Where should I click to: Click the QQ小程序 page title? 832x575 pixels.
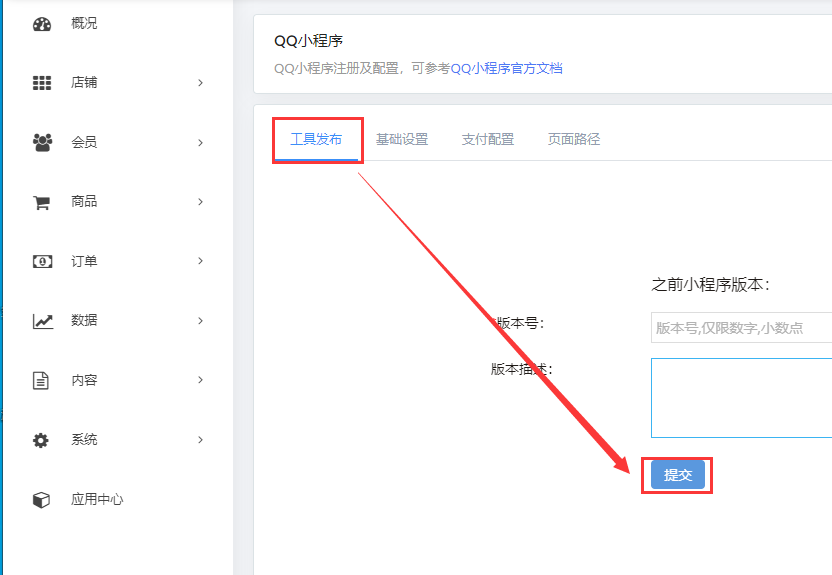(x=308, y=41)
